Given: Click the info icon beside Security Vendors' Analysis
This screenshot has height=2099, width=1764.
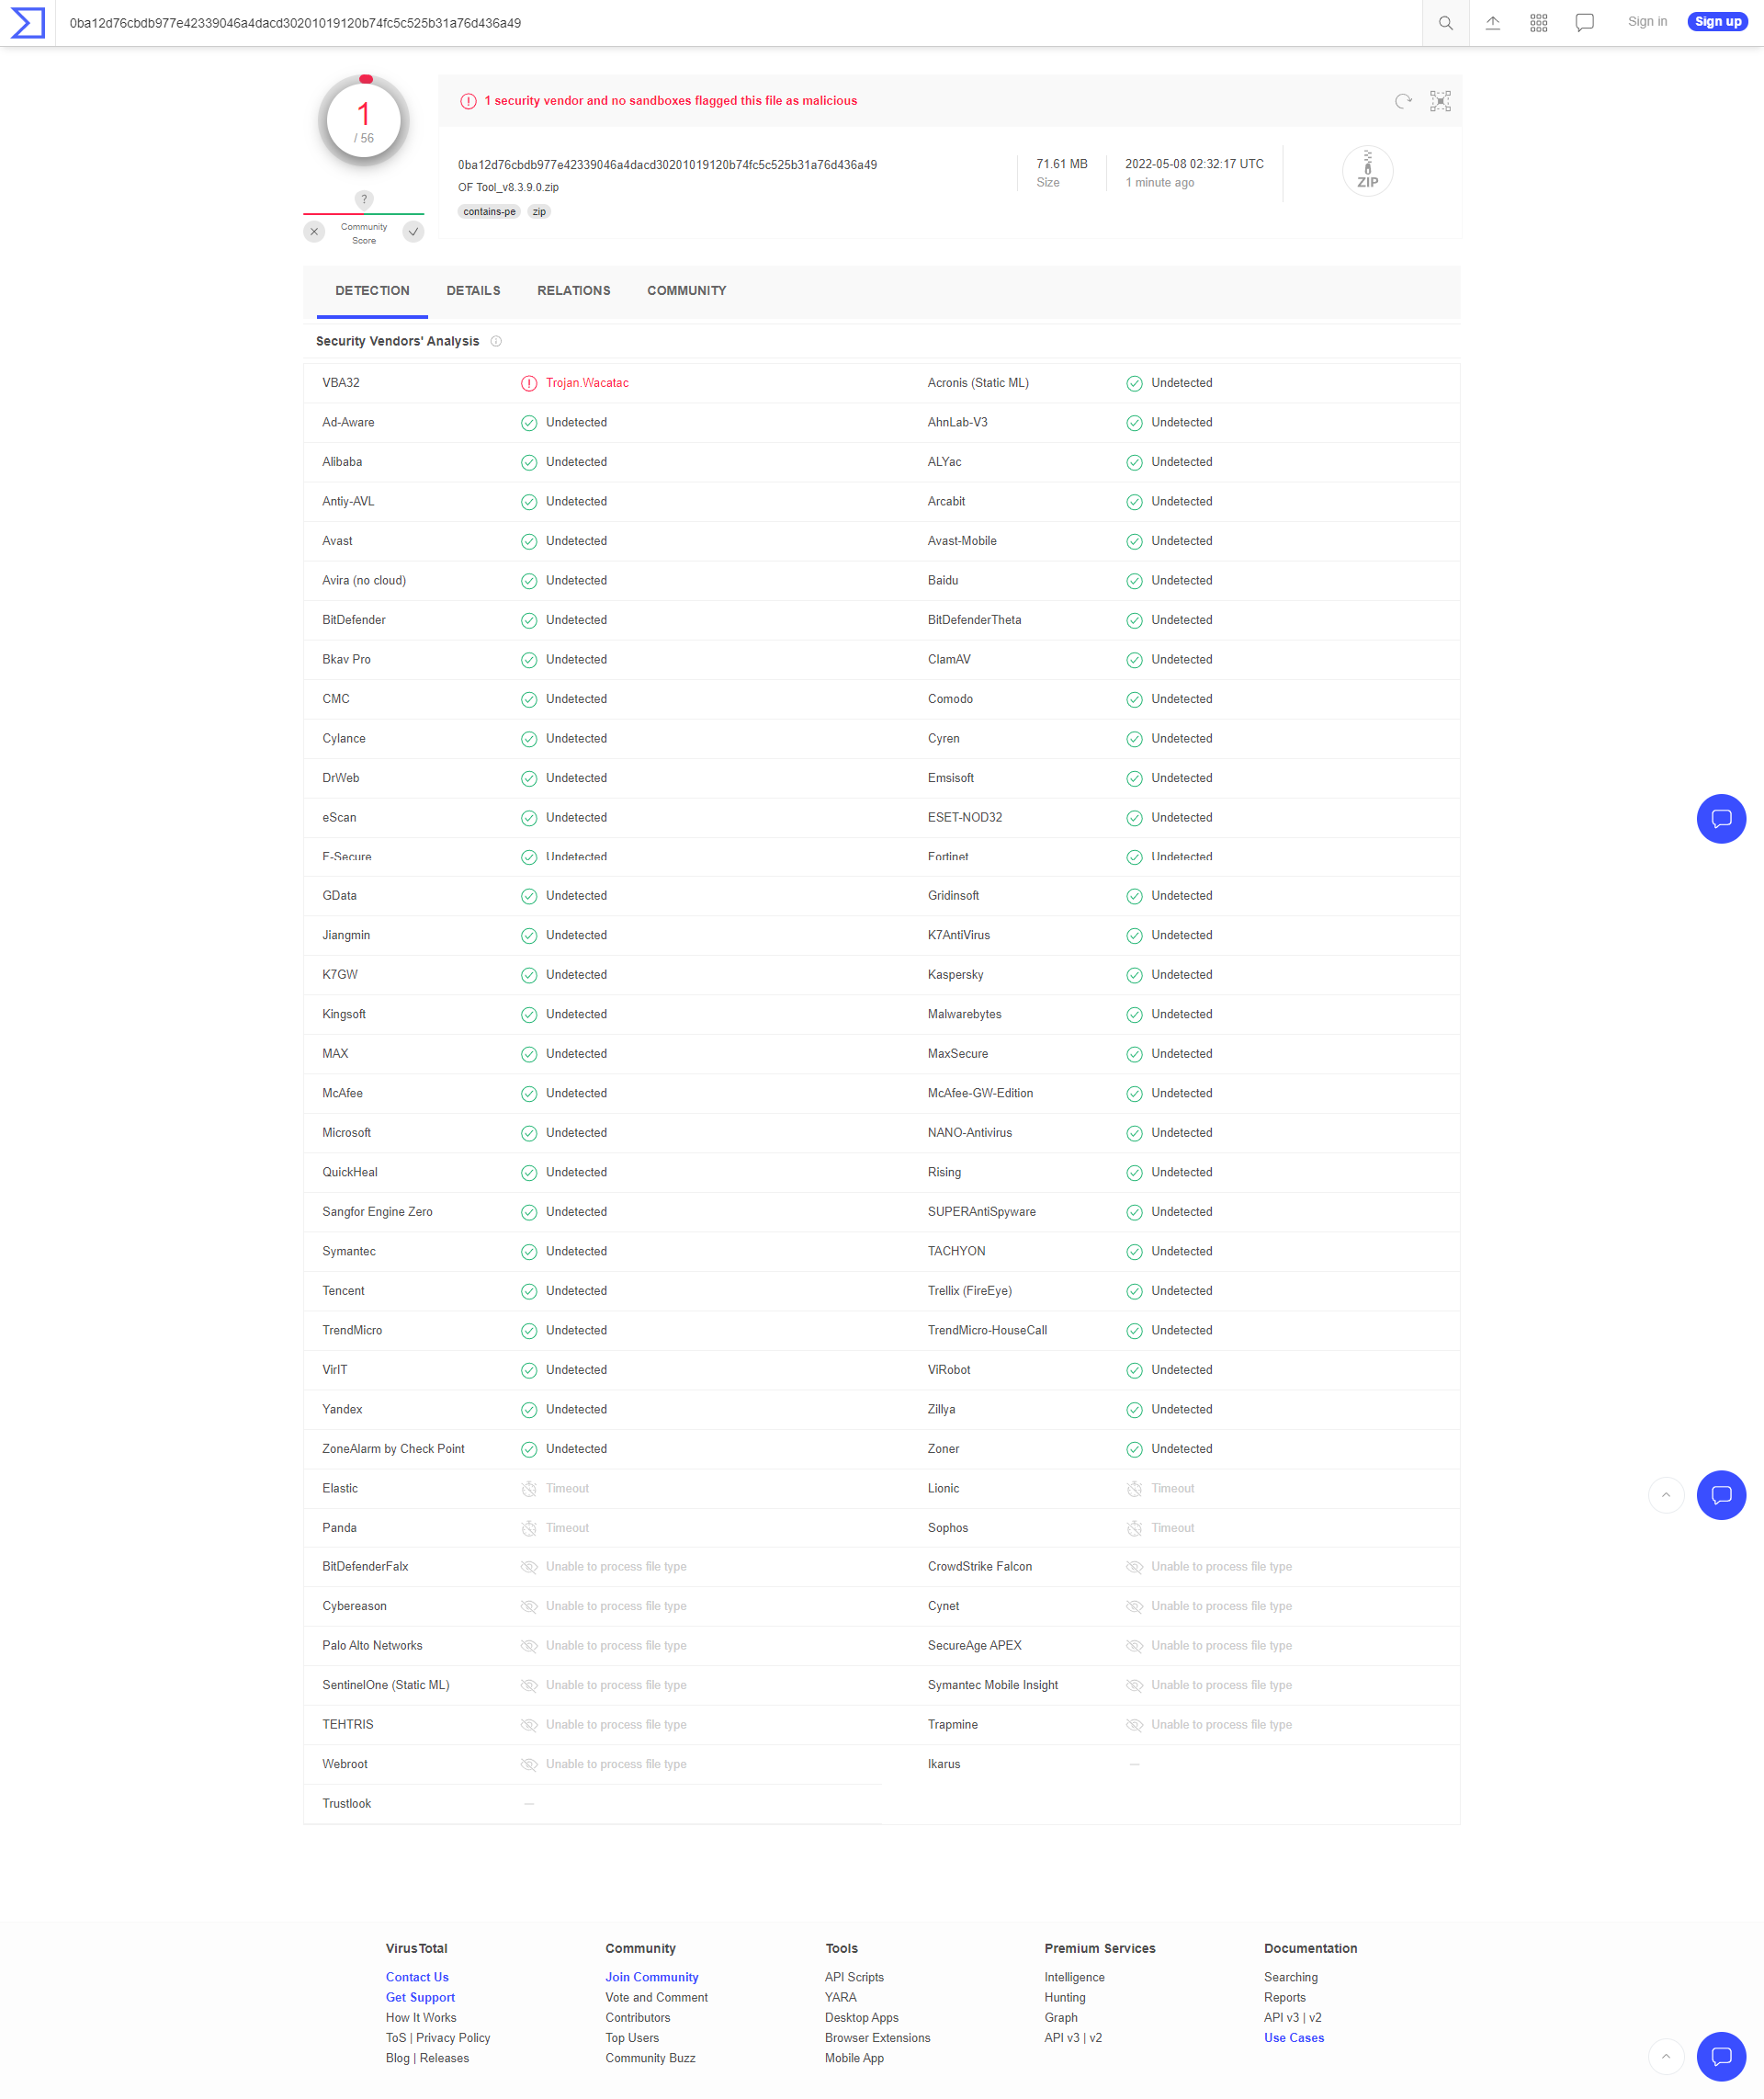Looking at the screenshot, I should [496, 342].
